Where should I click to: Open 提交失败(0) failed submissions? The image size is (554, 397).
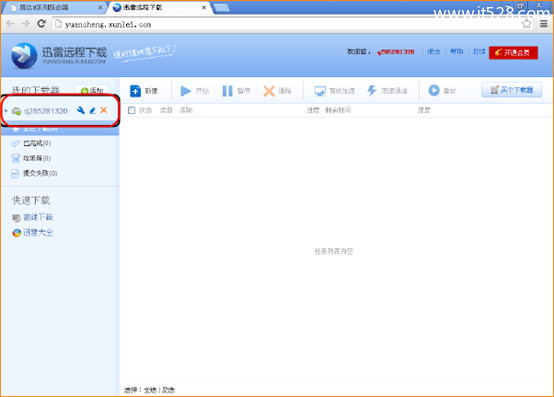(x=40, y=173)
